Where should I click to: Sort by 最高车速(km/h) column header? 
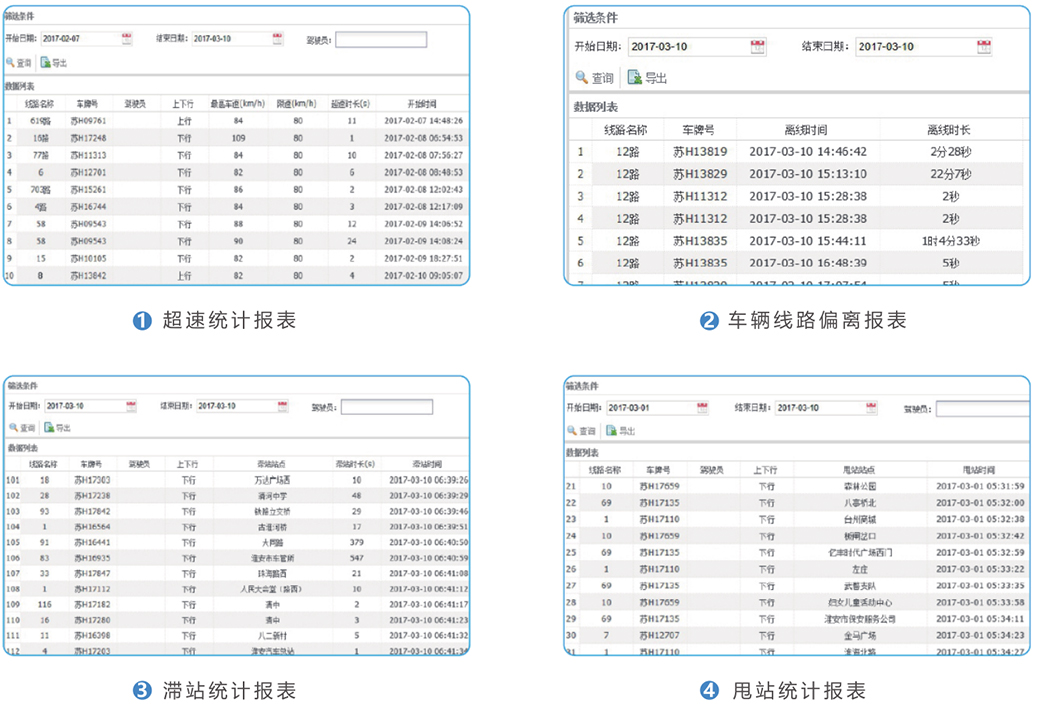point(237,103)
